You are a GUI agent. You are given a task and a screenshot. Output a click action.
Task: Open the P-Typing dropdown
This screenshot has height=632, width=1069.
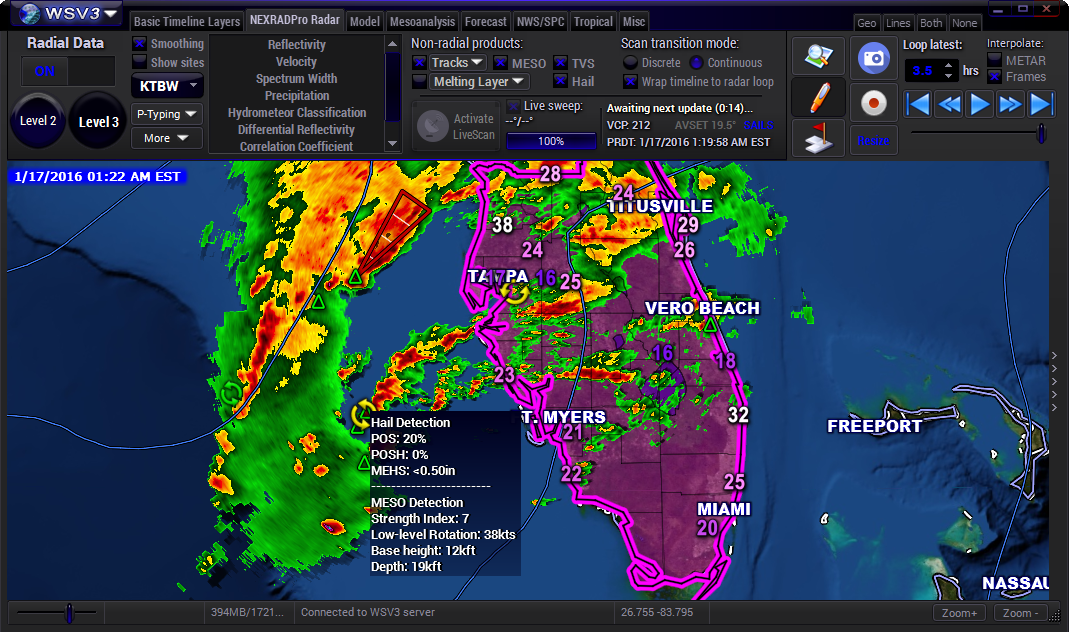pos(167,114)
